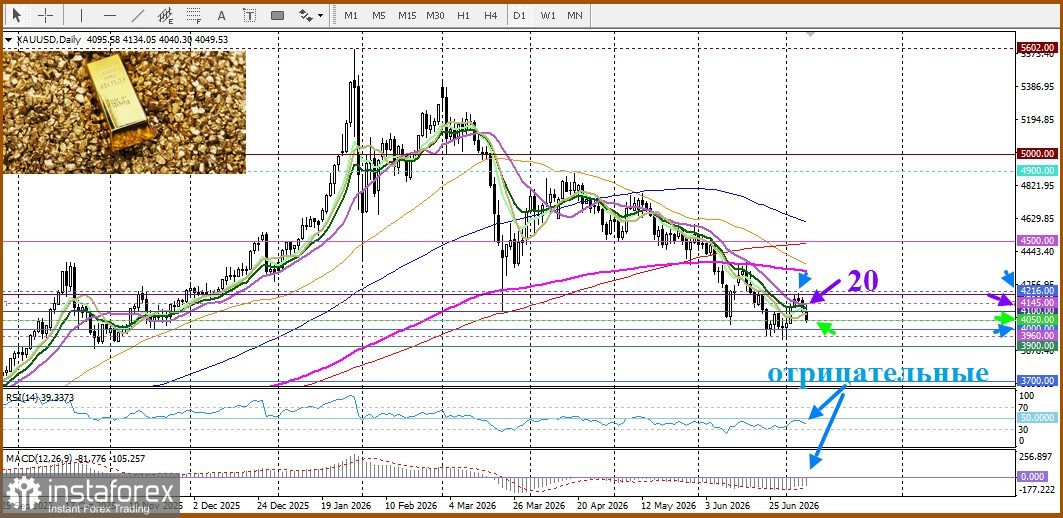Pick the Fibonacci retracement tool
1063x518 pixels.
(x=195, y=15)
